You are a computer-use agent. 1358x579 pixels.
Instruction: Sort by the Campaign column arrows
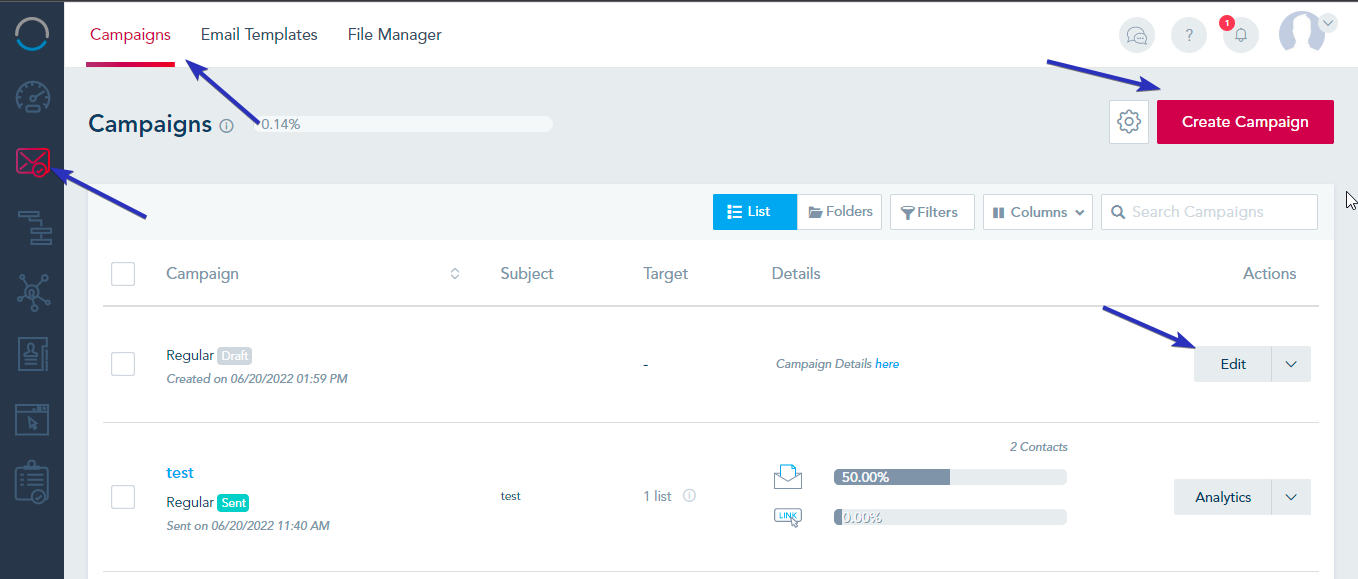click(x=455, y=273)
